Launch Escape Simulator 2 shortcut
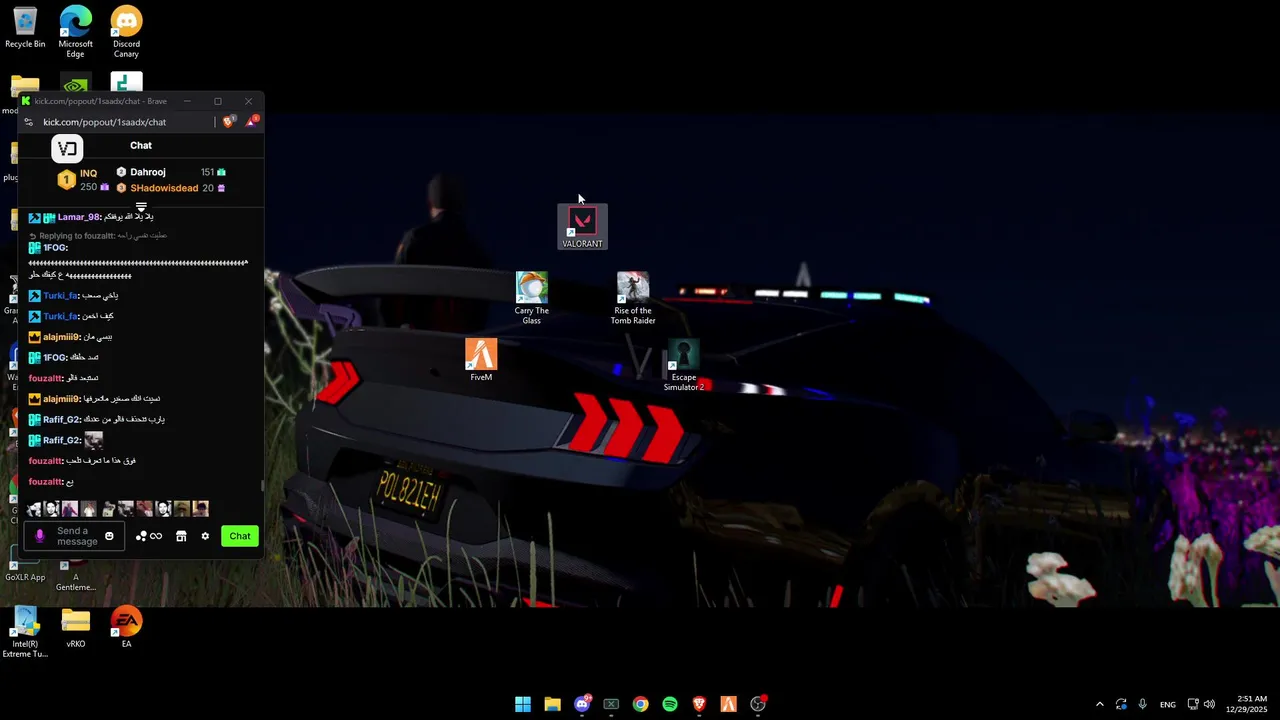This screenshot has height=720, width=1280. coord(683,365)
